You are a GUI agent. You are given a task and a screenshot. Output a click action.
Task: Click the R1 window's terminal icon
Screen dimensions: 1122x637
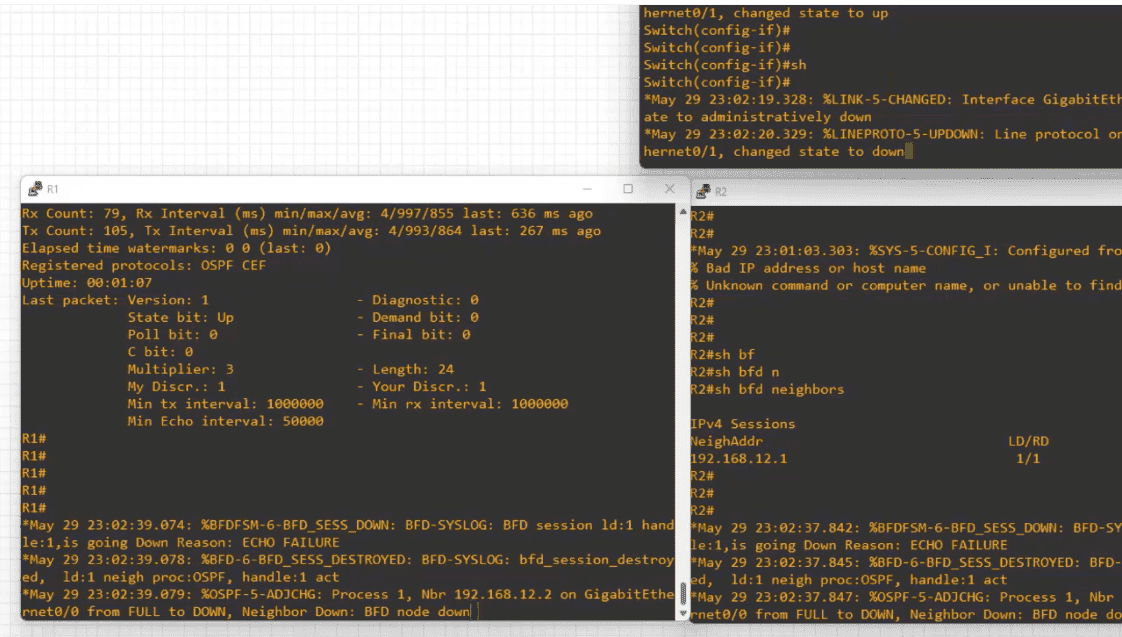pos(34,189)
